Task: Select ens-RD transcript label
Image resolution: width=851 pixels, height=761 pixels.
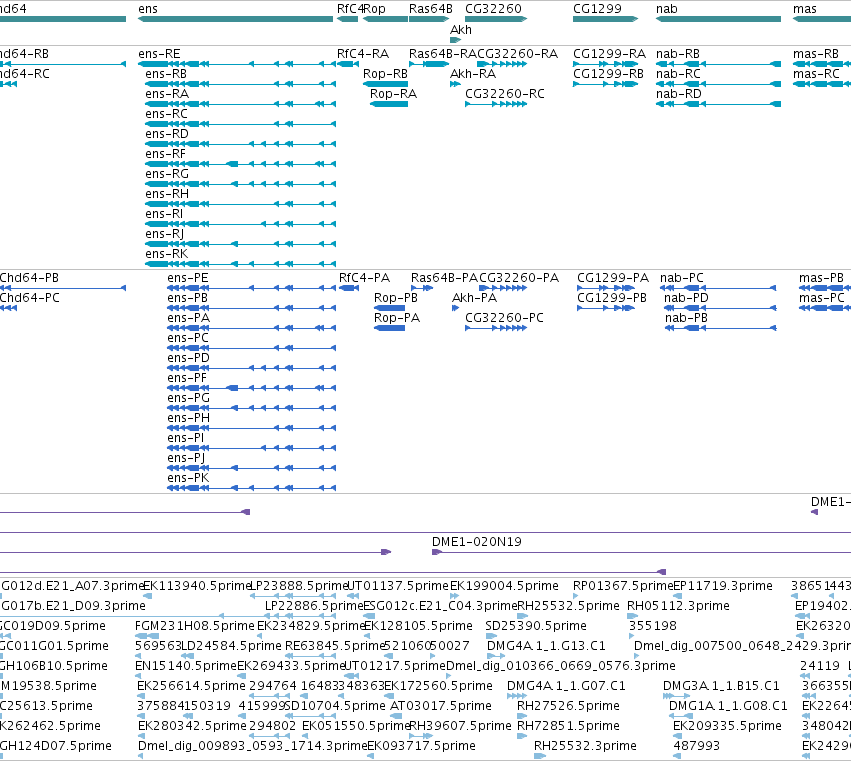Action: coord(167,134)
